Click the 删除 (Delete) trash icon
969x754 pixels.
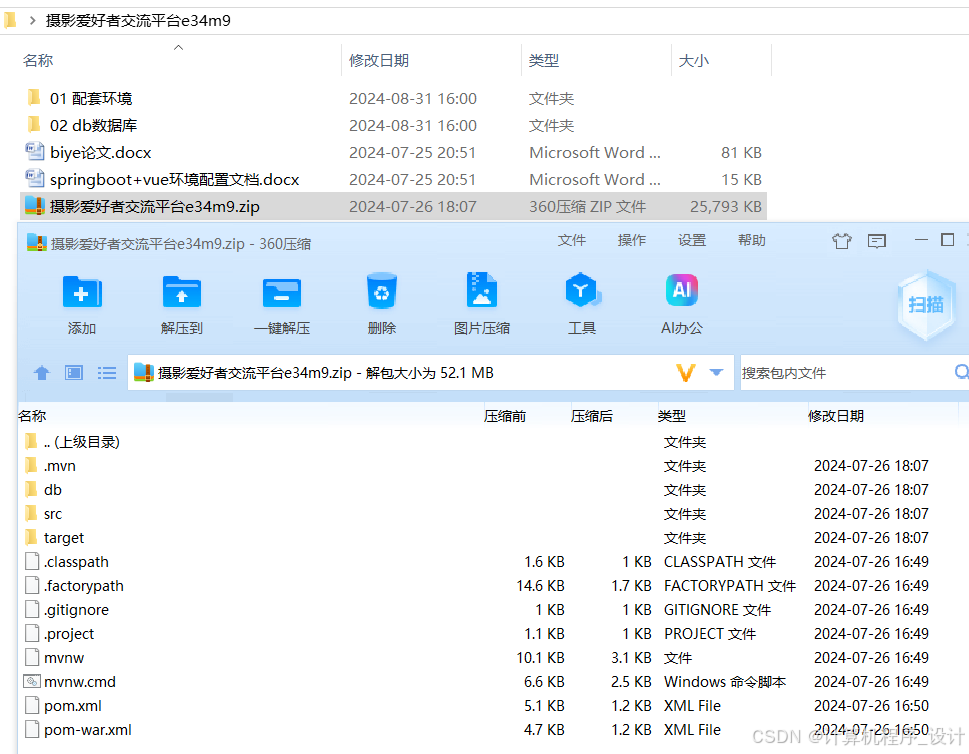[381, 295]
